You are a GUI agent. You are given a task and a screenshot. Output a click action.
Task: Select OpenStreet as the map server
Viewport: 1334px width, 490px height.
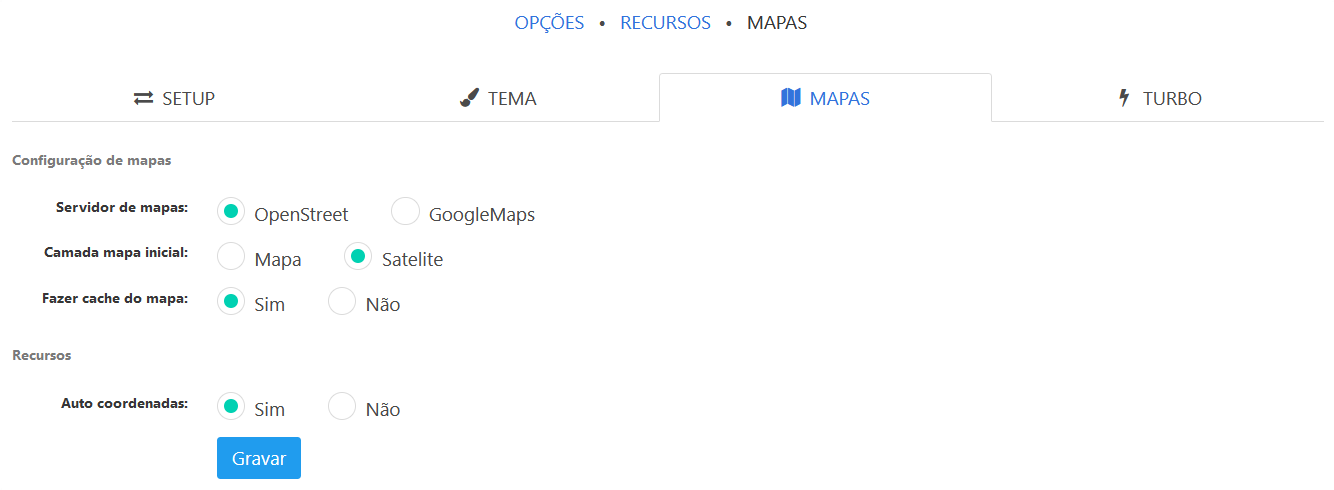click(x=231, y=212)
